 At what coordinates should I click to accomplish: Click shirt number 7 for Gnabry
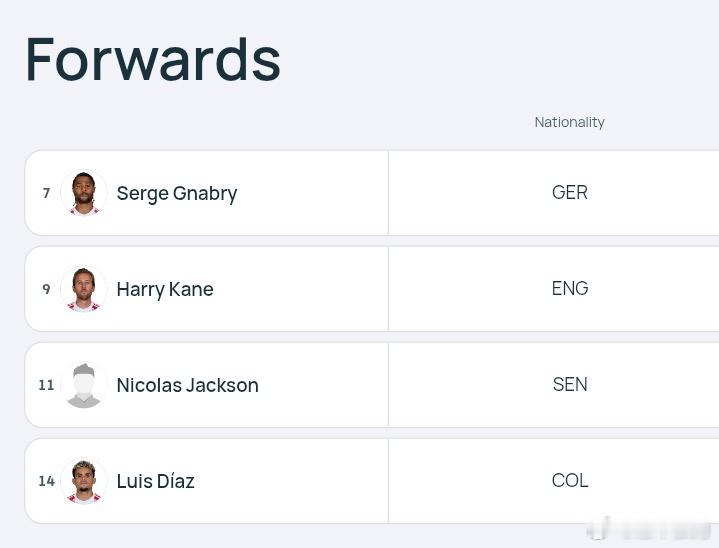[46, 193]
